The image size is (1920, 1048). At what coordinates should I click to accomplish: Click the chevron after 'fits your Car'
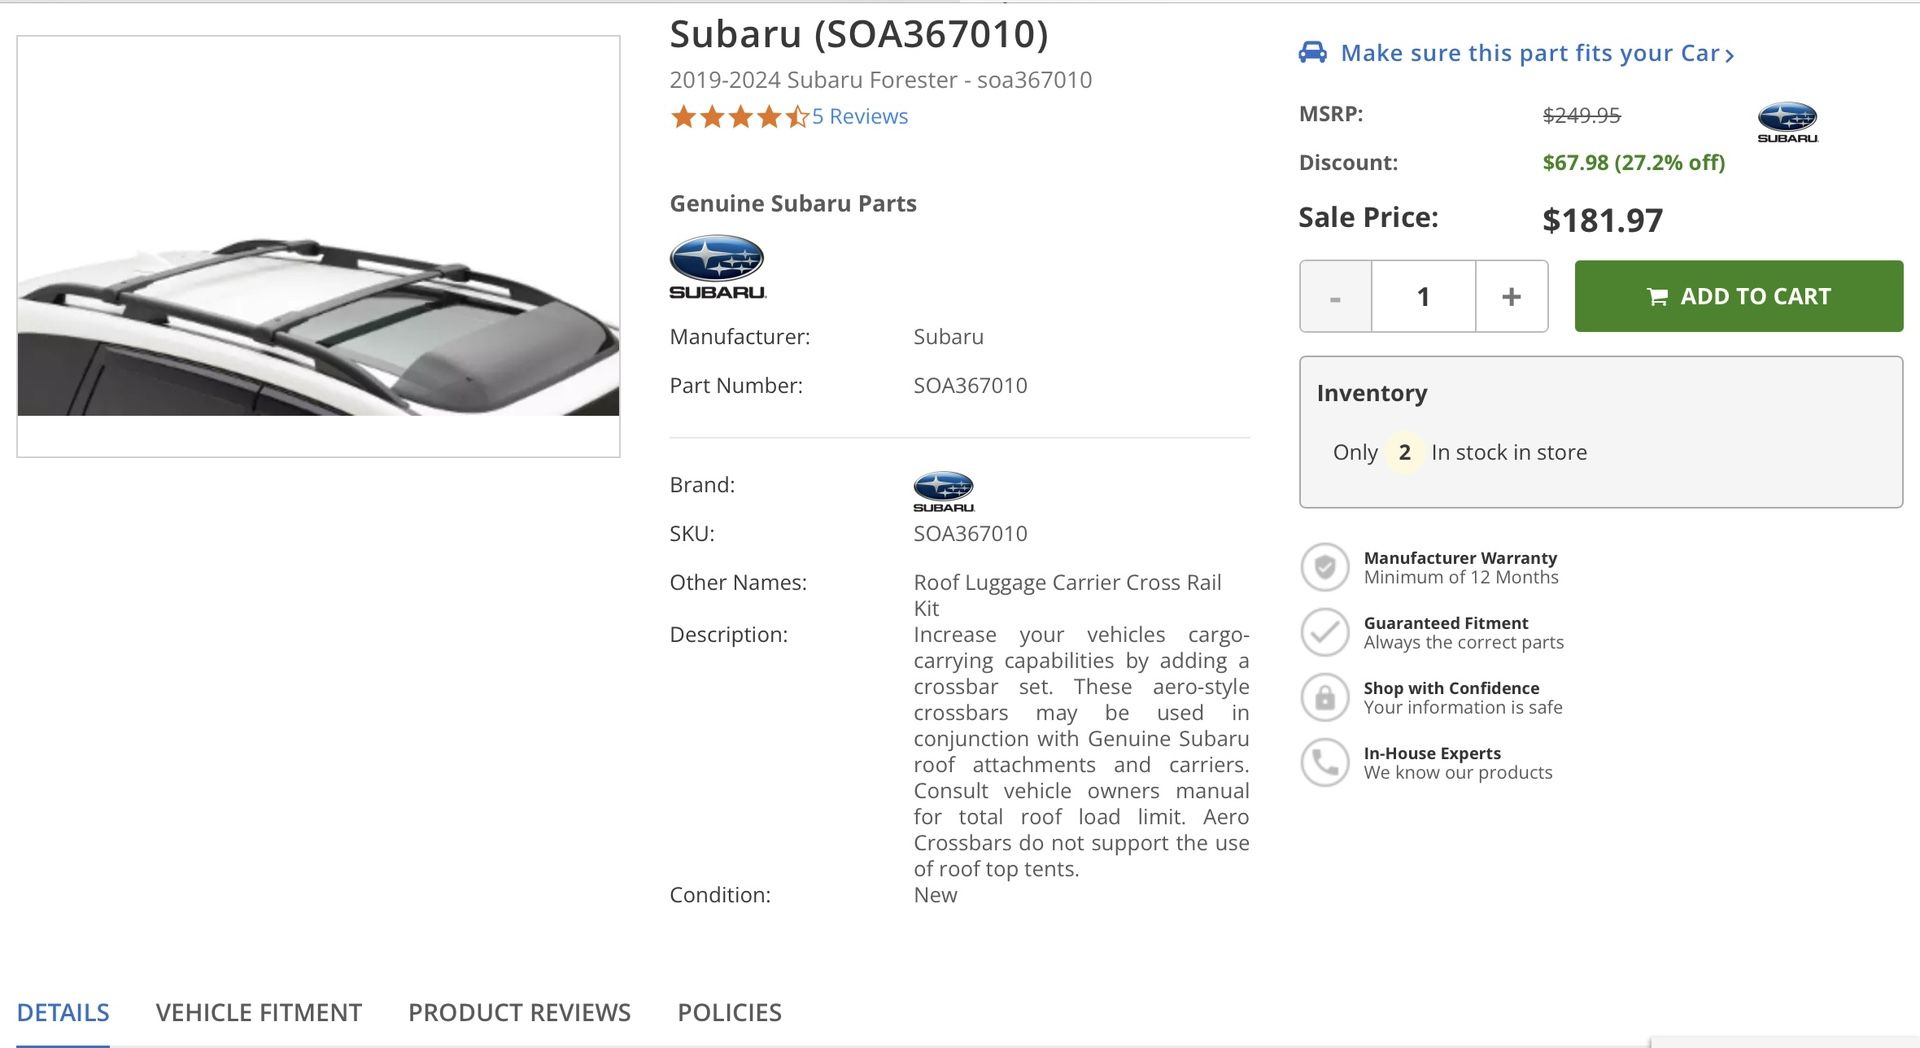pos(1729,55)
